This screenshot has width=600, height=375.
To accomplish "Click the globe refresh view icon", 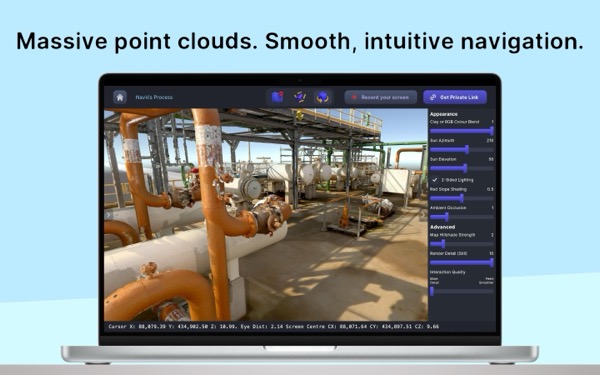I will click(x=322, y=97).
